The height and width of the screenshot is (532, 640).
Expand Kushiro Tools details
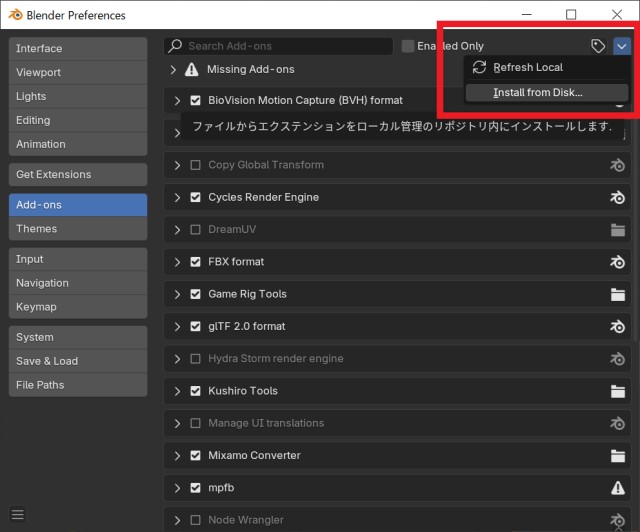click(177, 391)
